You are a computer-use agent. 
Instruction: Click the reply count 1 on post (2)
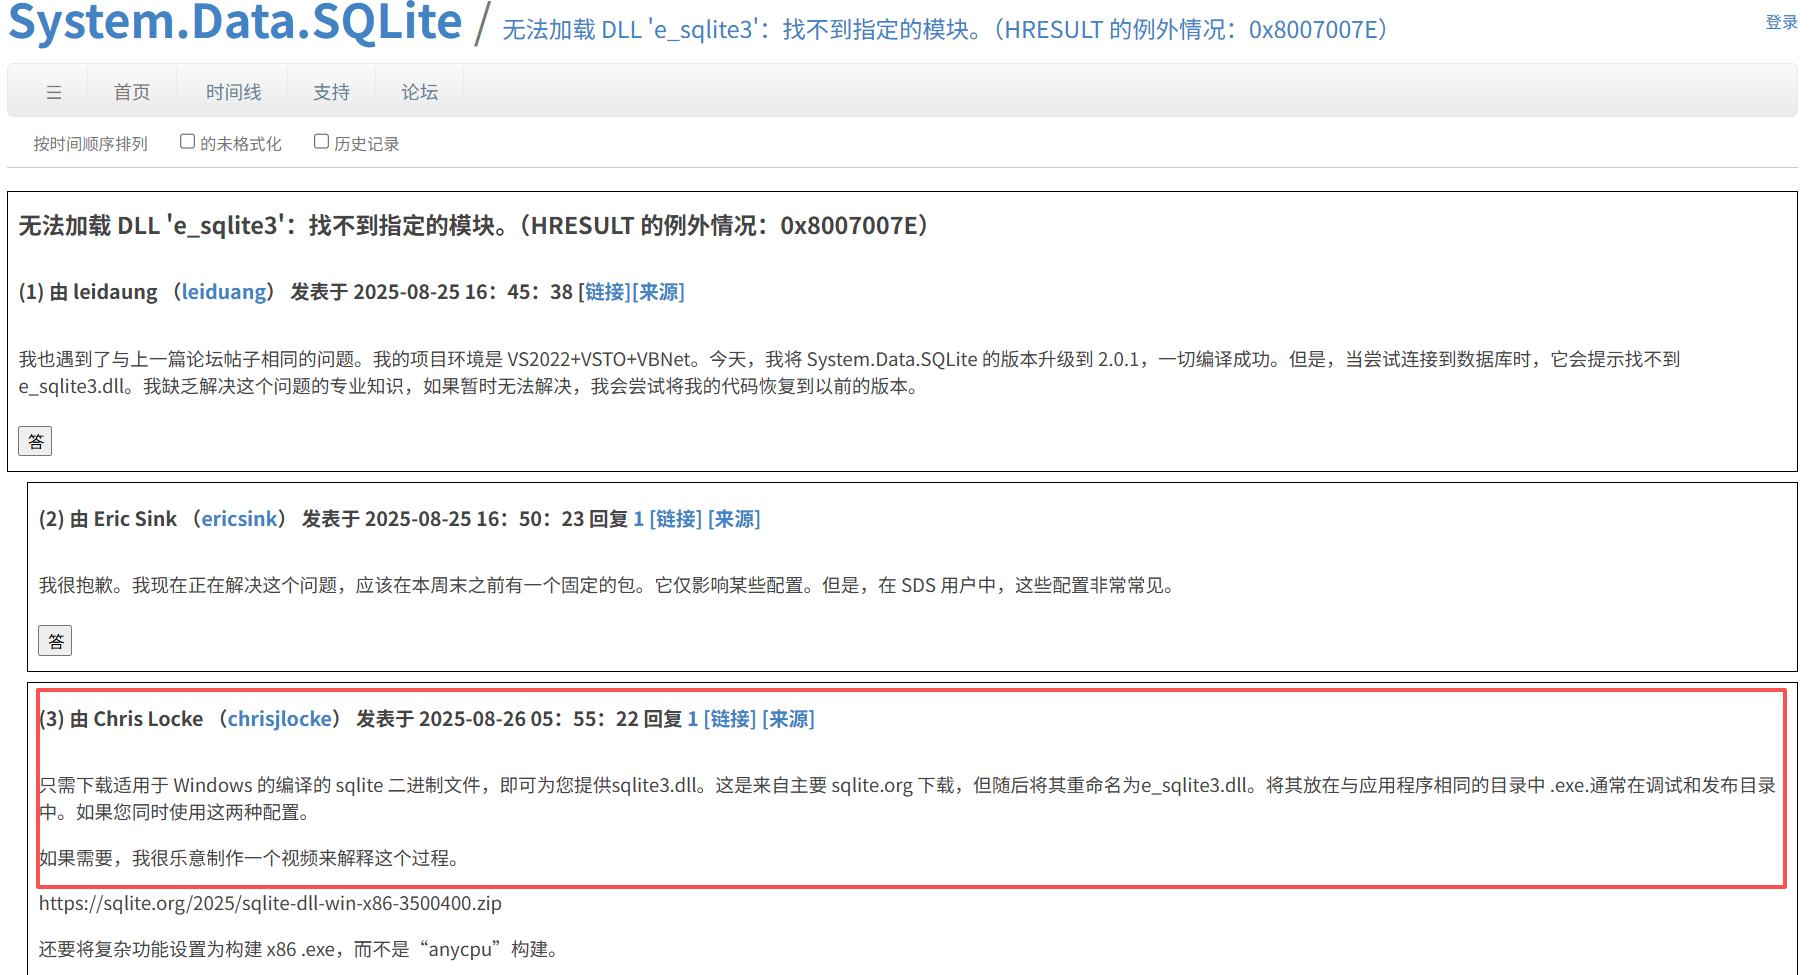(638, 519)
